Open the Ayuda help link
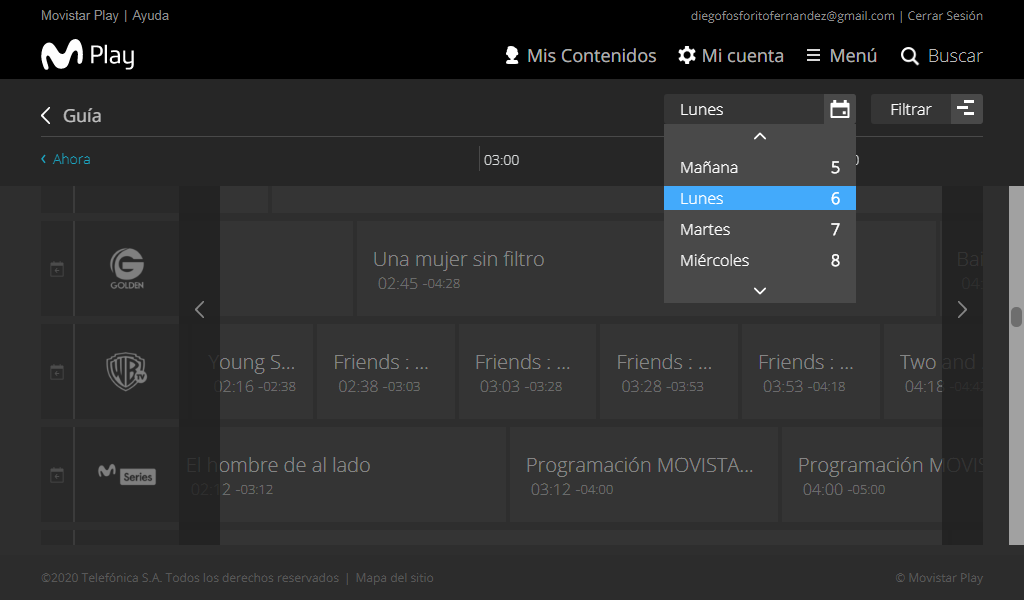 [150, 16]
